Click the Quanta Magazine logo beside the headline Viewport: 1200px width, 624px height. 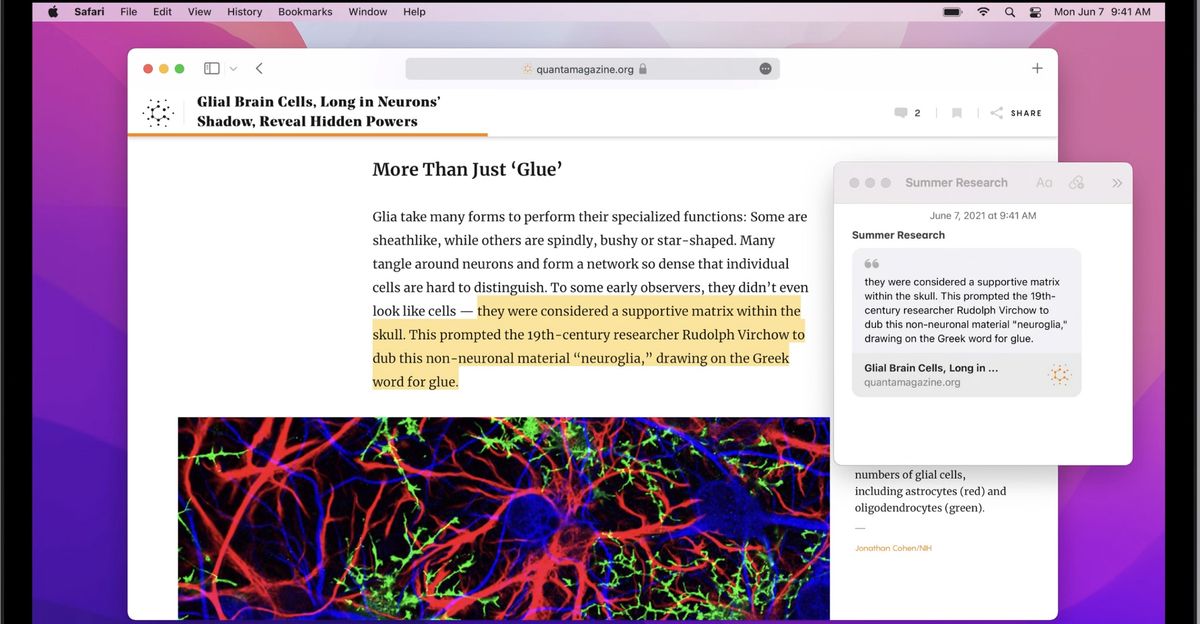click(157, 112)
